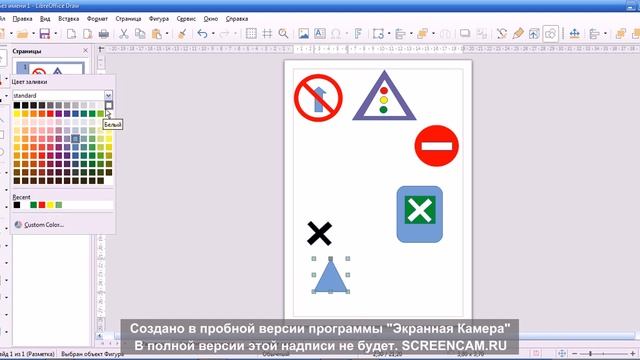
Task: Undo the last action
Action: [x=202, y=33]
